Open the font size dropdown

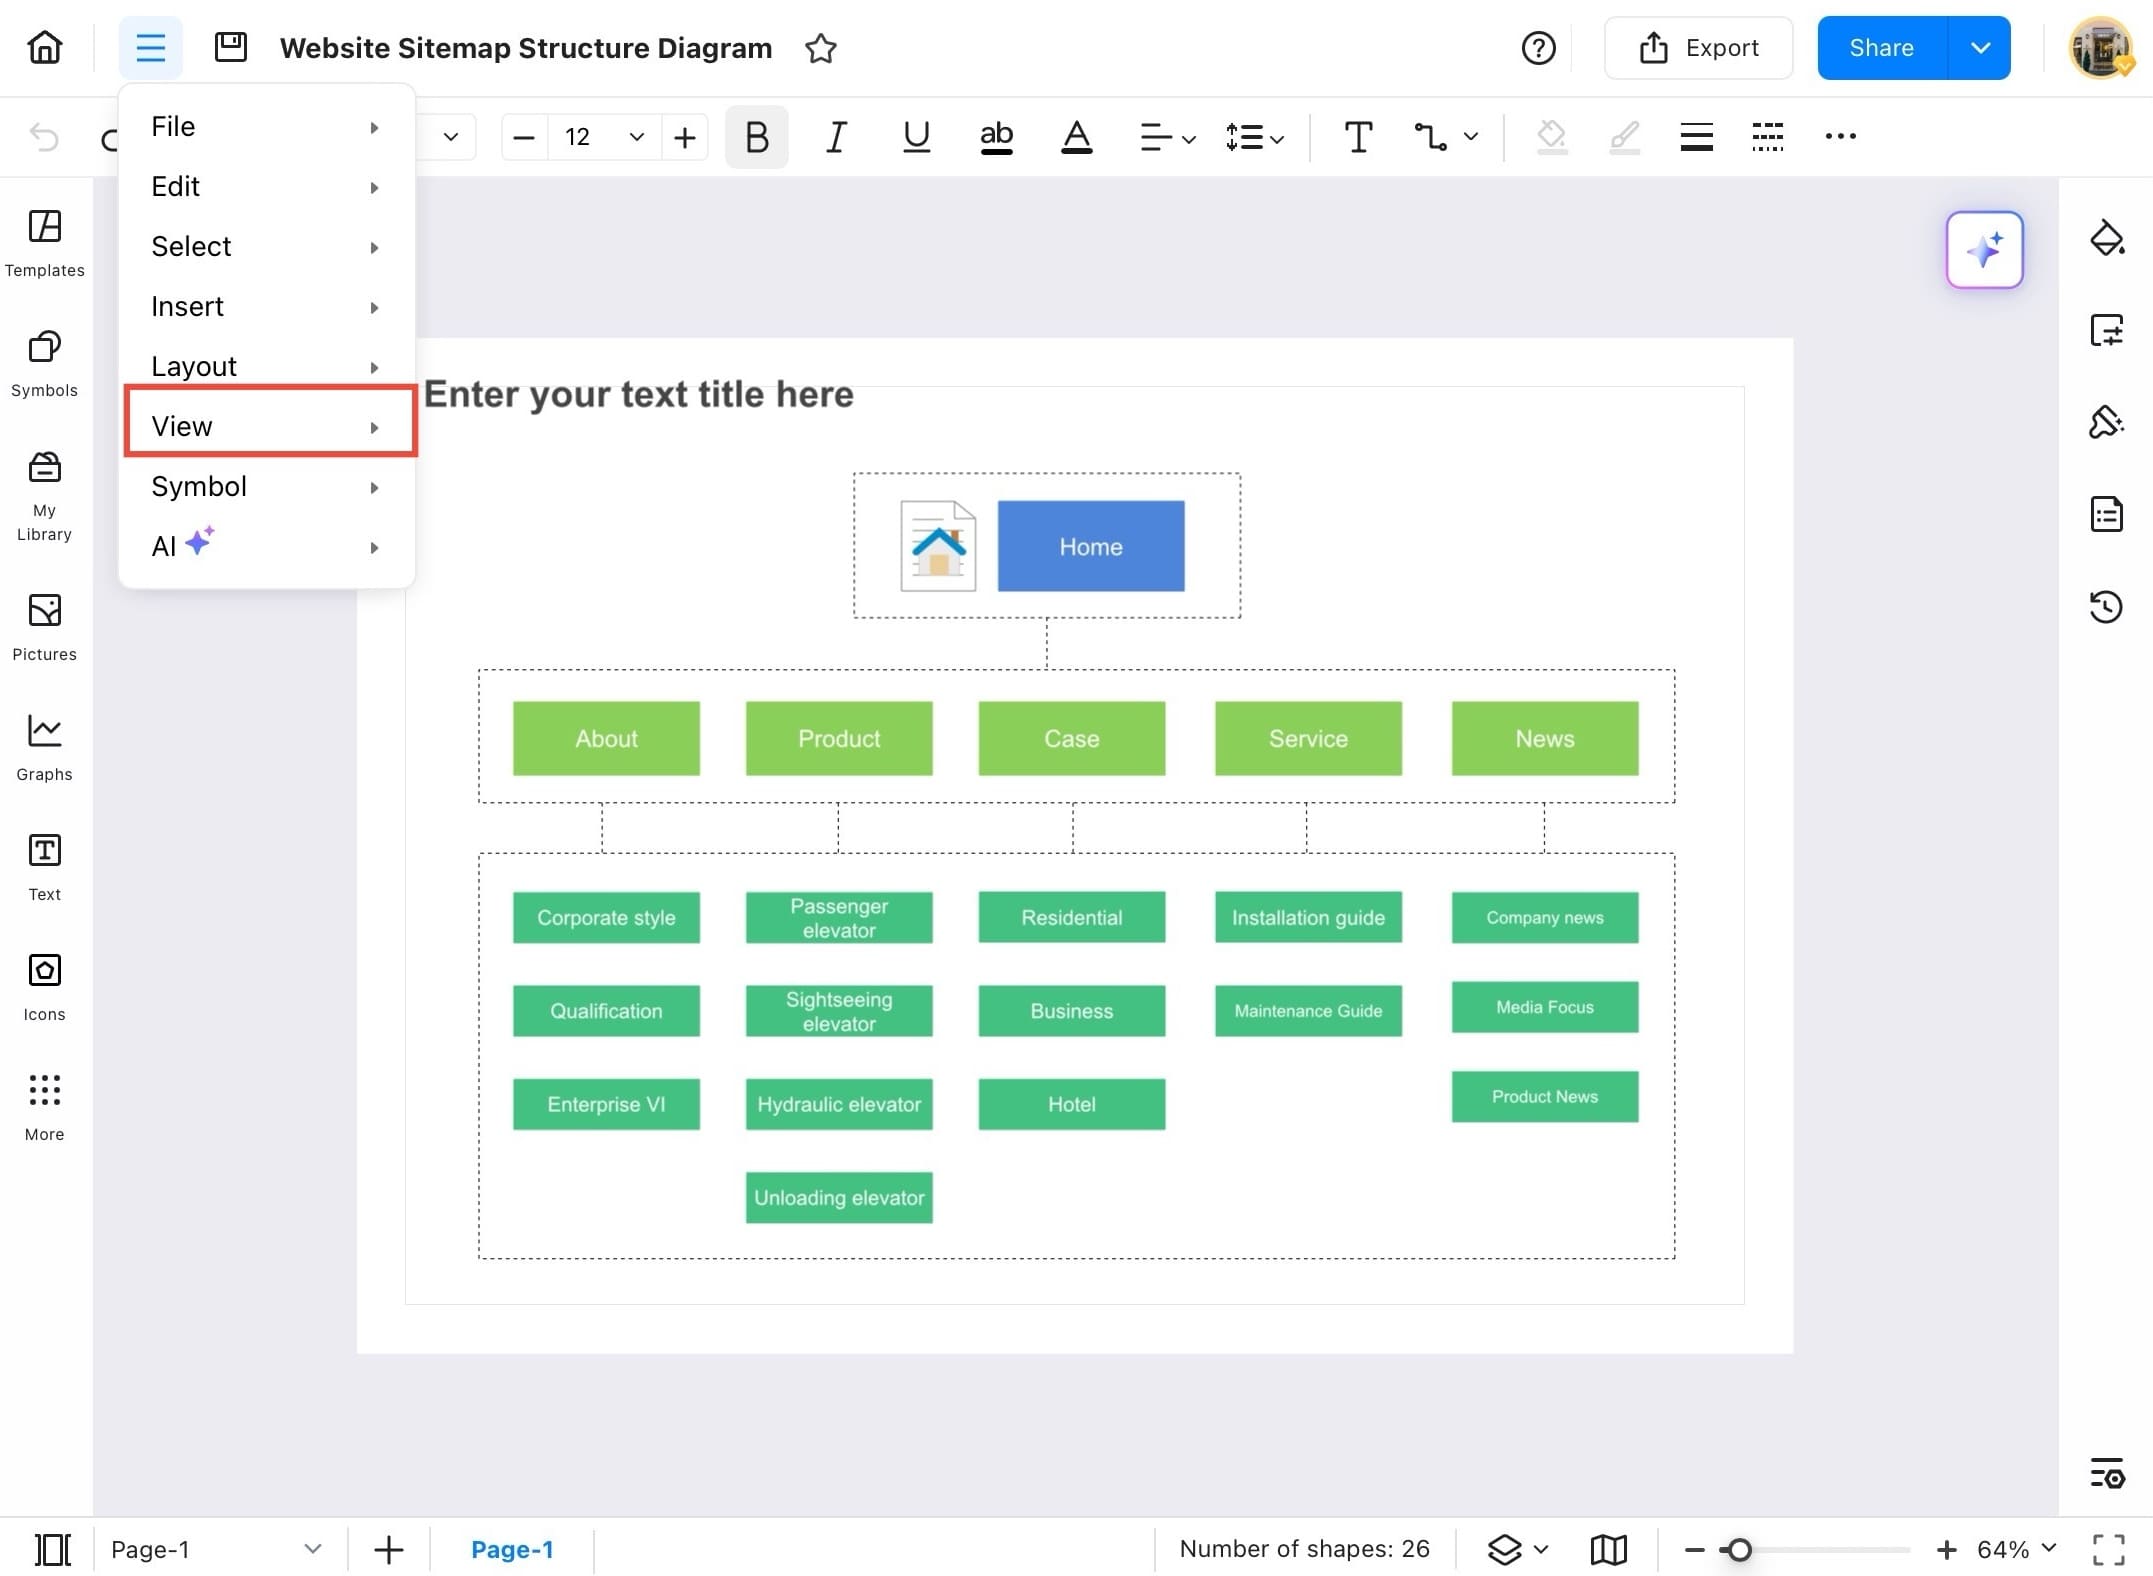(x=635, y=137)
